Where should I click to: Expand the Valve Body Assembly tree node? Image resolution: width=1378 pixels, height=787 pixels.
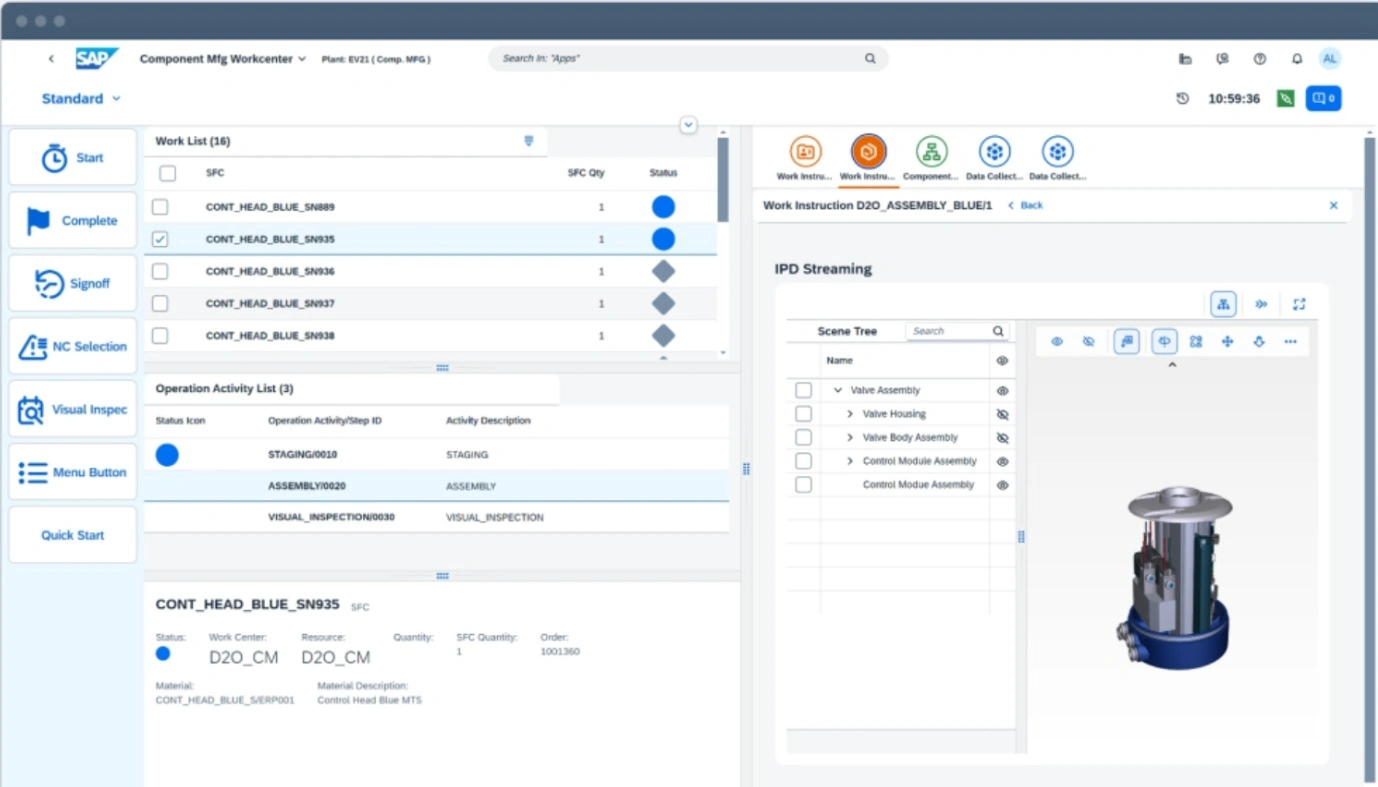850,438
